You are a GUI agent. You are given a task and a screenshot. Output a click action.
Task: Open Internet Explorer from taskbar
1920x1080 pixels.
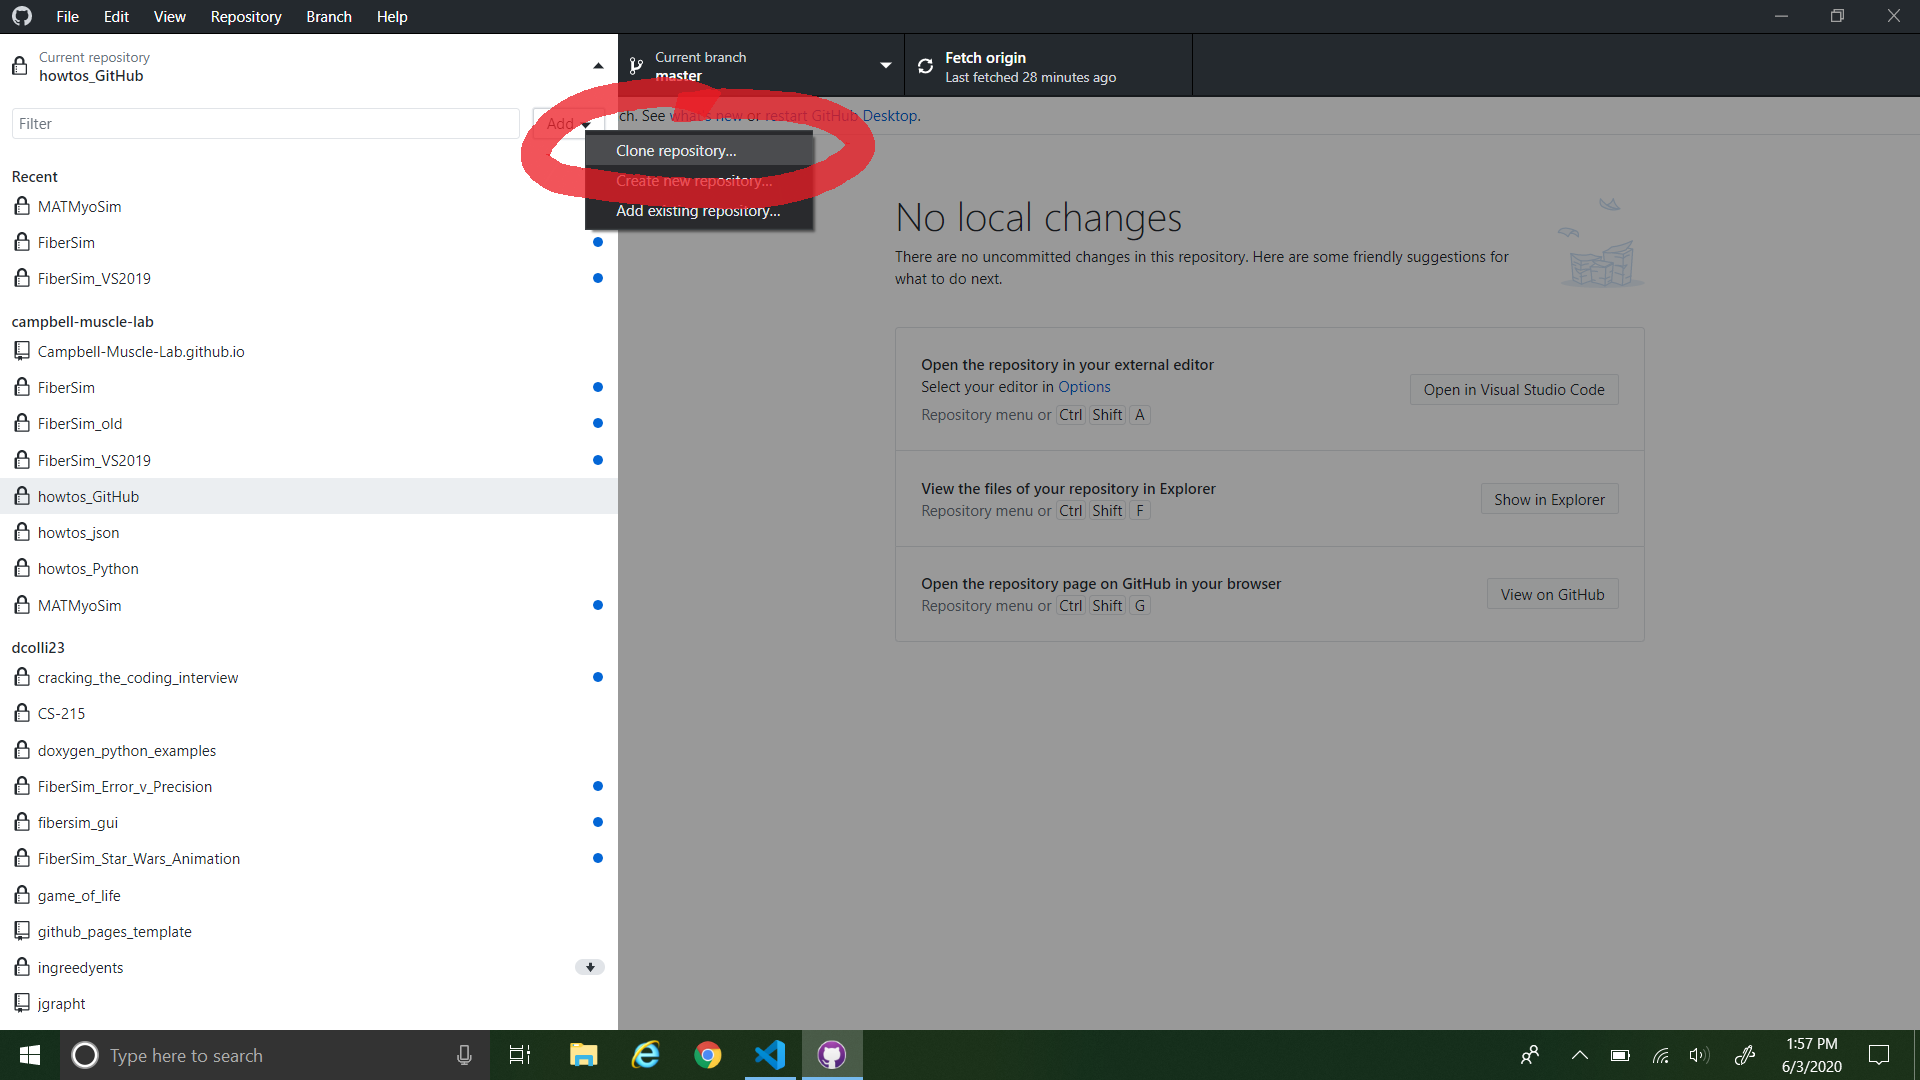646,1055
